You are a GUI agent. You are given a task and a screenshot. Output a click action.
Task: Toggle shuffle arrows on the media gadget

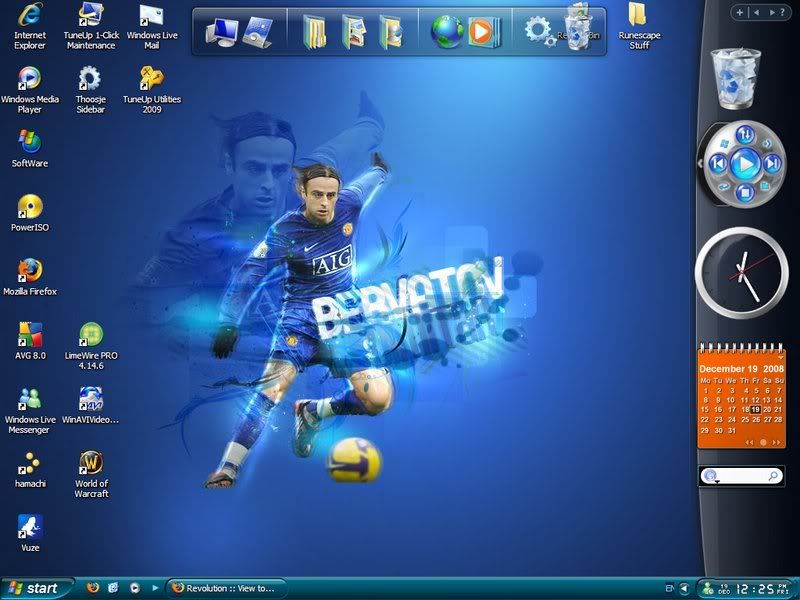pos(767,144)
